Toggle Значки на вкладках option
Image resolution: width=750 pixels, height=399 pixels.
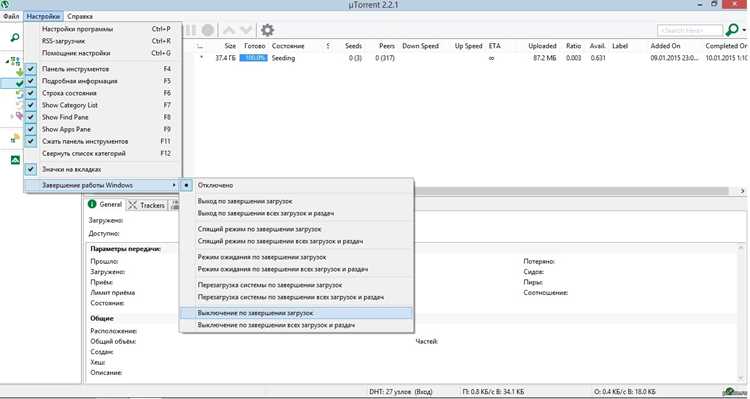point(103,169)
